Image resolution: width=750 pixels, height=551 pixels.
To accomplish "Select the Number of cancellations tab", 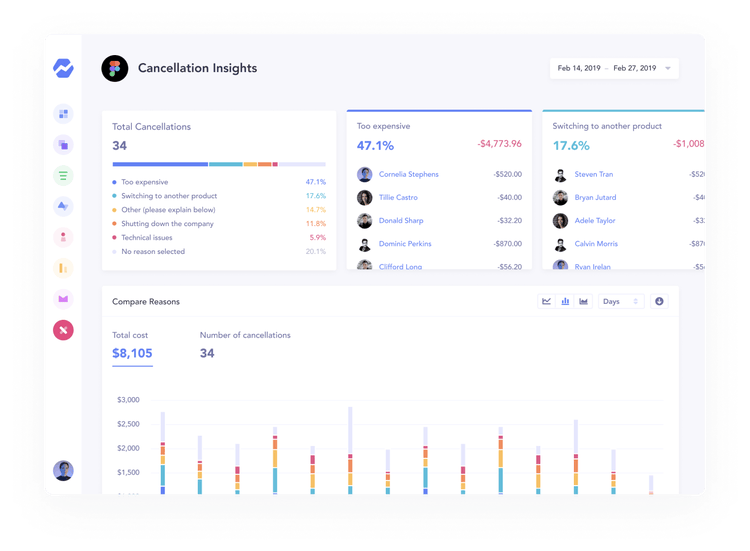I will (x=245, y=345).
